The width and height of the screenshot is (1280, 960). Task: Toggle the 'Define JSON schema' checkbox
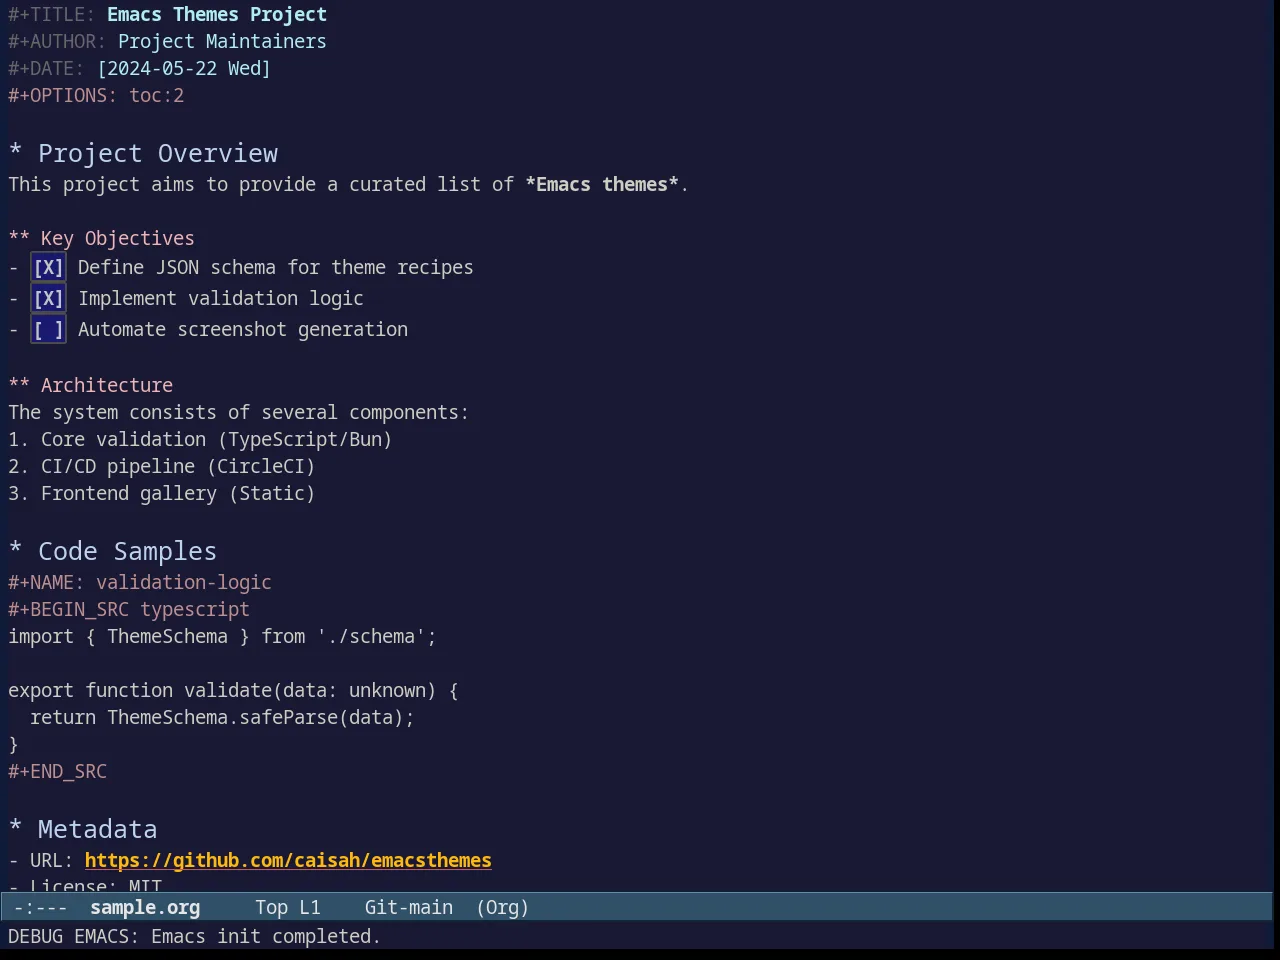click(48, 268)
